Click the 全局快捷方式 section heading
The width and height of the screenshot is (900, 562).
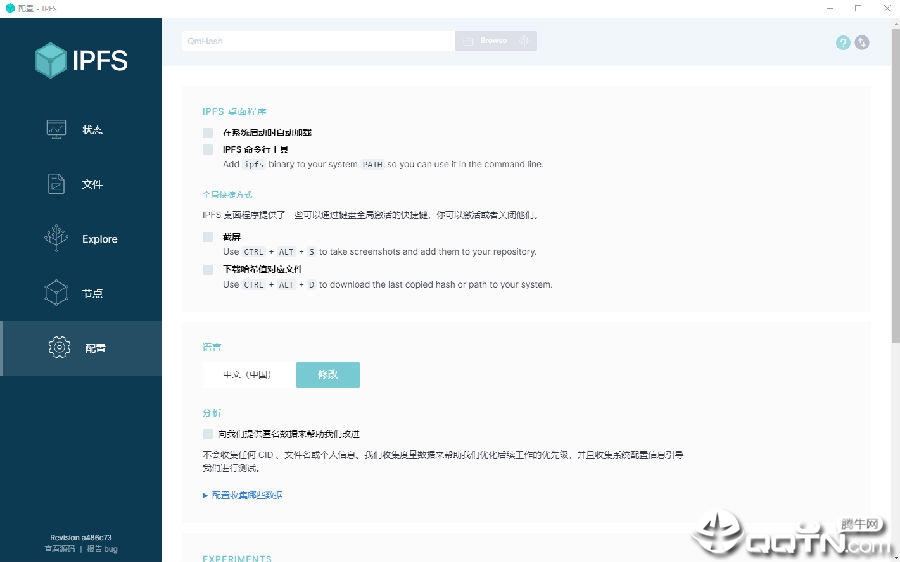point(227,194)
